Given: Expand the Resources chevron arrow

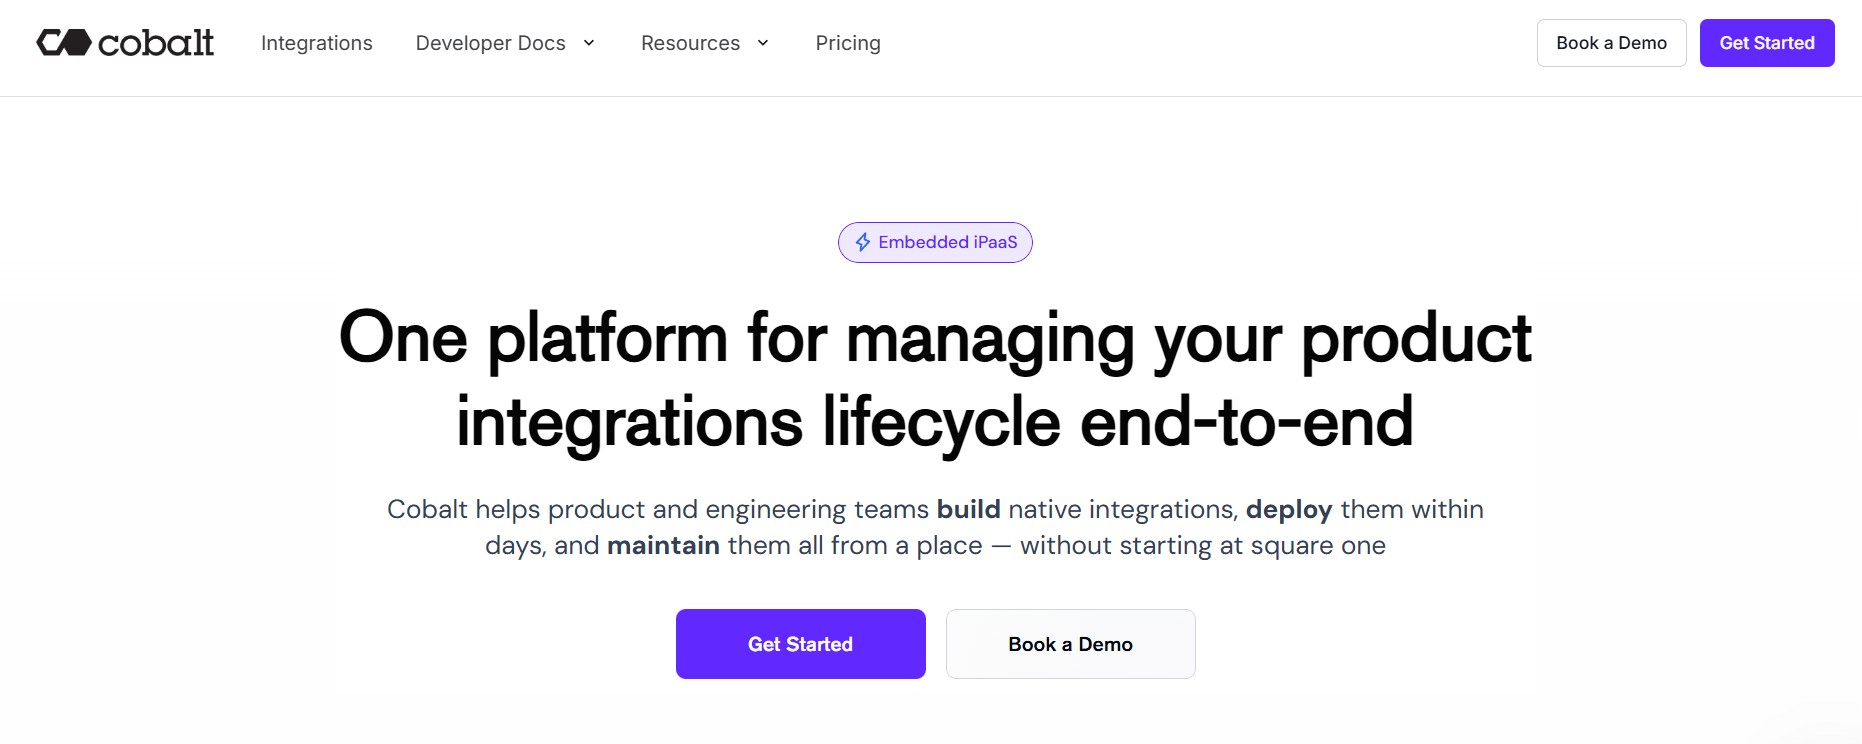Looking at the screenshot, I should point(763,43).
